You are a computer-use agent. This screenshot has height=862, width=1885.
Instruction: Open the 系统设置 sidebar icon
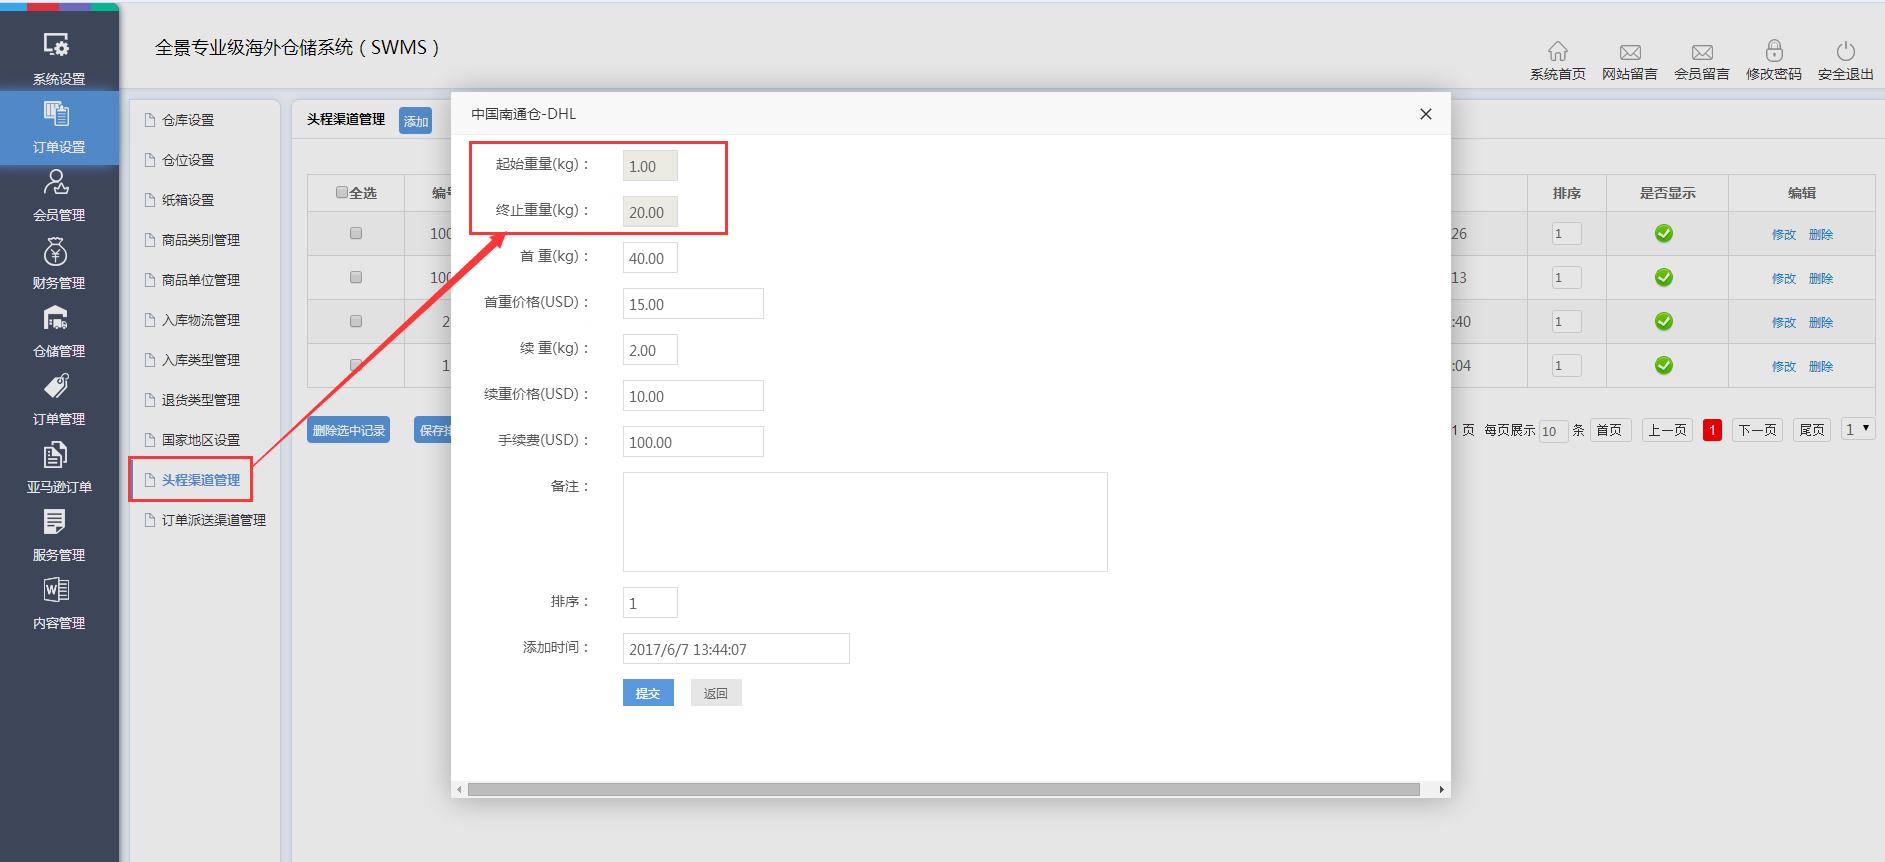(57, 46)
